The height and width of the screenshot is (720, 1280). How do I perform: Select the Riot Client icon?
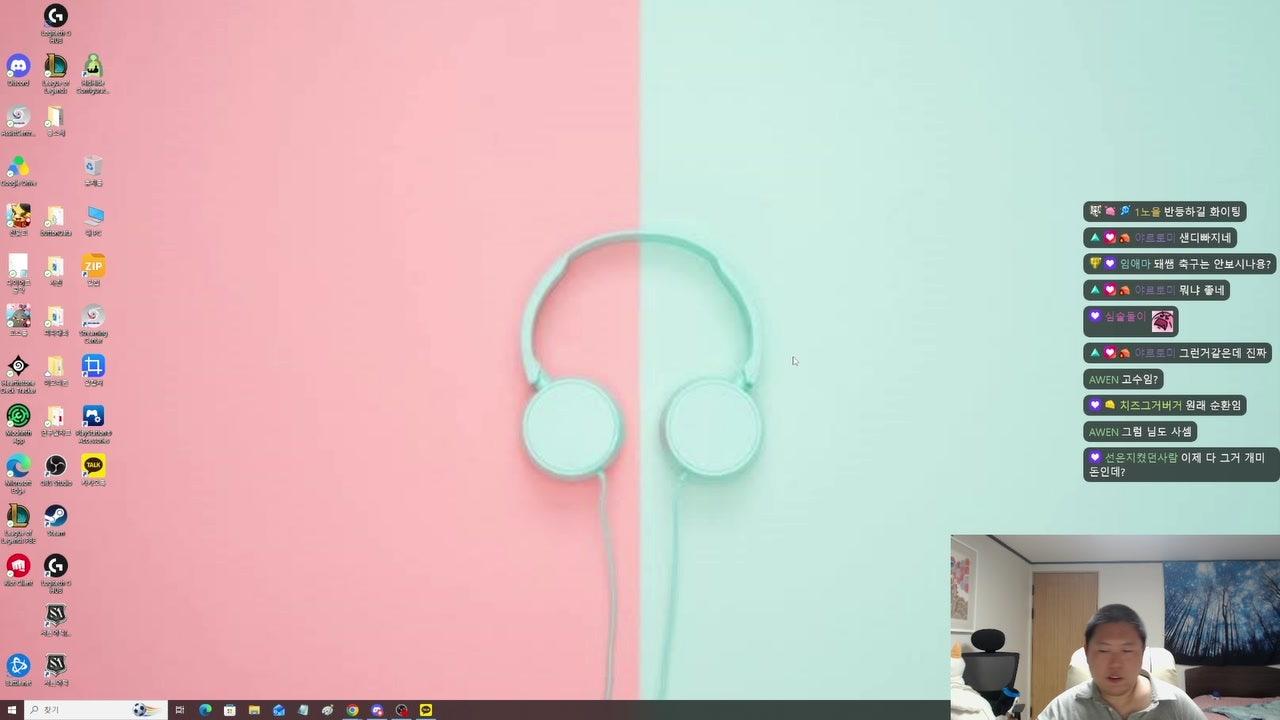click(x=18, y=570)
